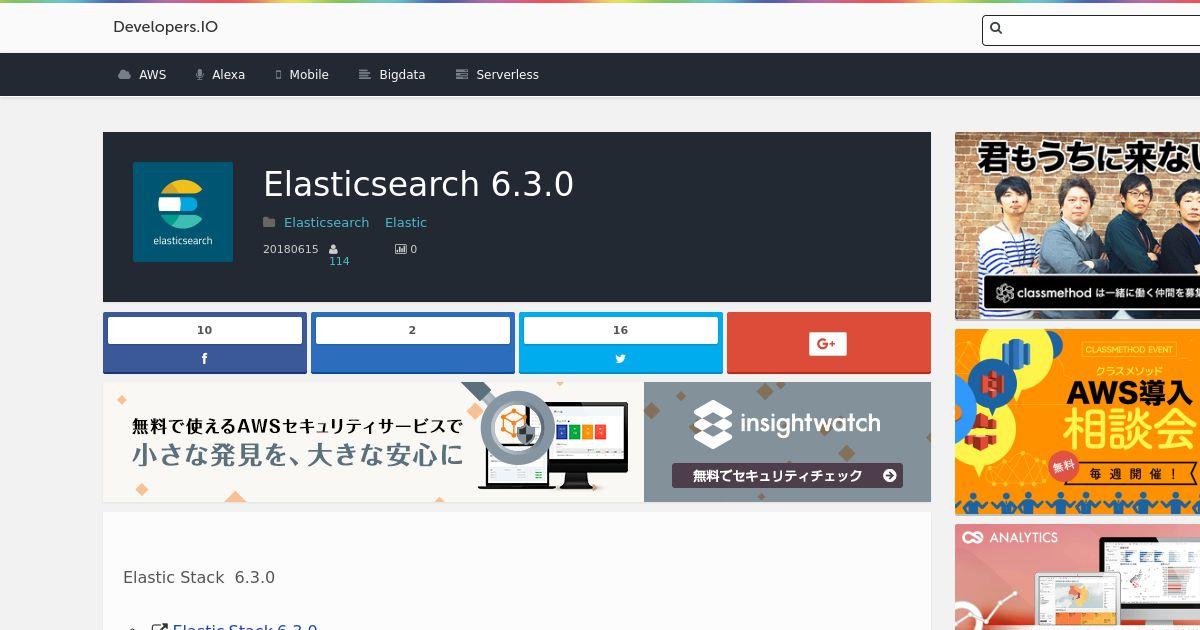The image size is (1200, 630).
Task: Click the Twitter share count 16
Action: tap(621, 330)
